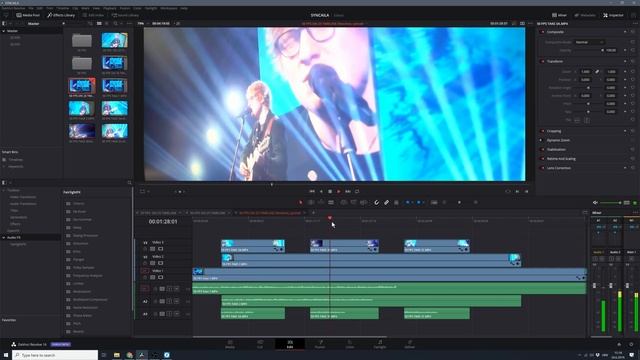Screen dimensions: 640x360
Task: Click the Replace Clip icon
Action: (363, 202)
